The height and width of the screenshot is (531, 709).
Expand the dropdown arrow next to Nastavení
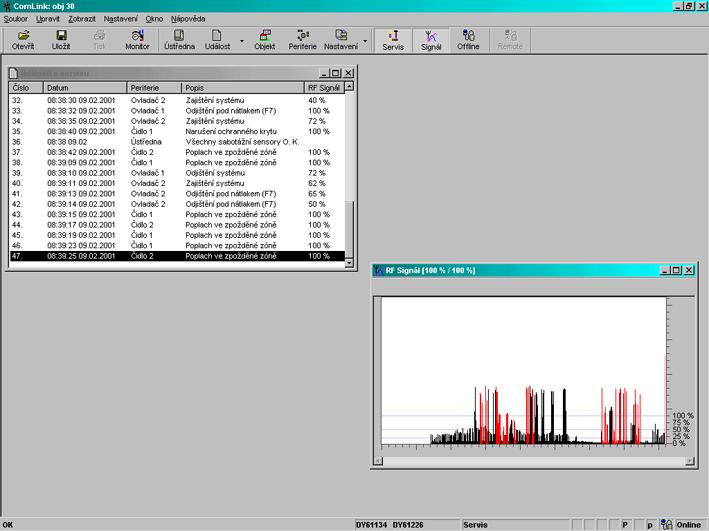365,41
